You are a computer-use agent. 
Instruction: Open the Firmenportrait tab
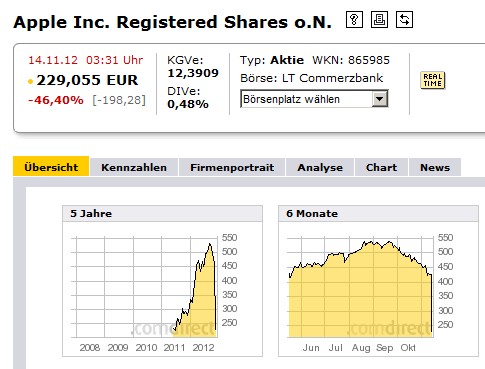coord(232,167)
